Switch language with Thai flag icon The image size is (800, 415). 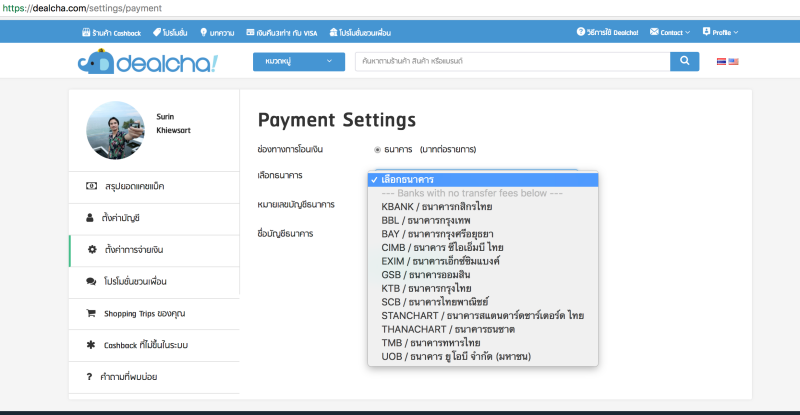(x=721, y=62)
